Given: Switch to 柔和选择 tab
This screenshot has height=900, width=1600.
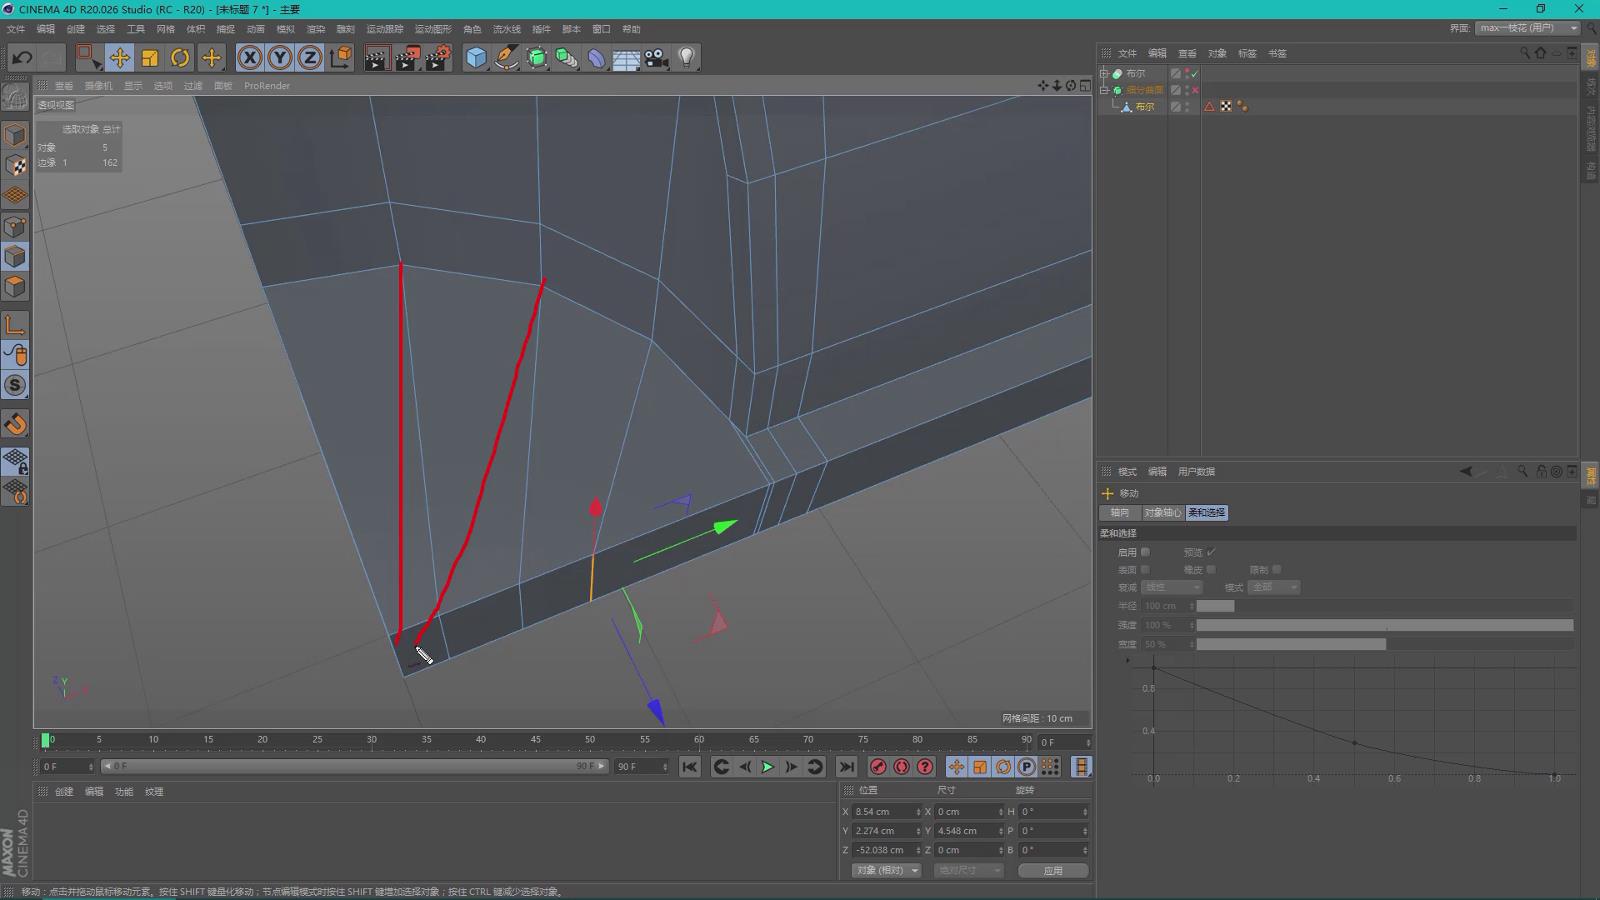Looking at the screenshot, I should [1206, 512].
